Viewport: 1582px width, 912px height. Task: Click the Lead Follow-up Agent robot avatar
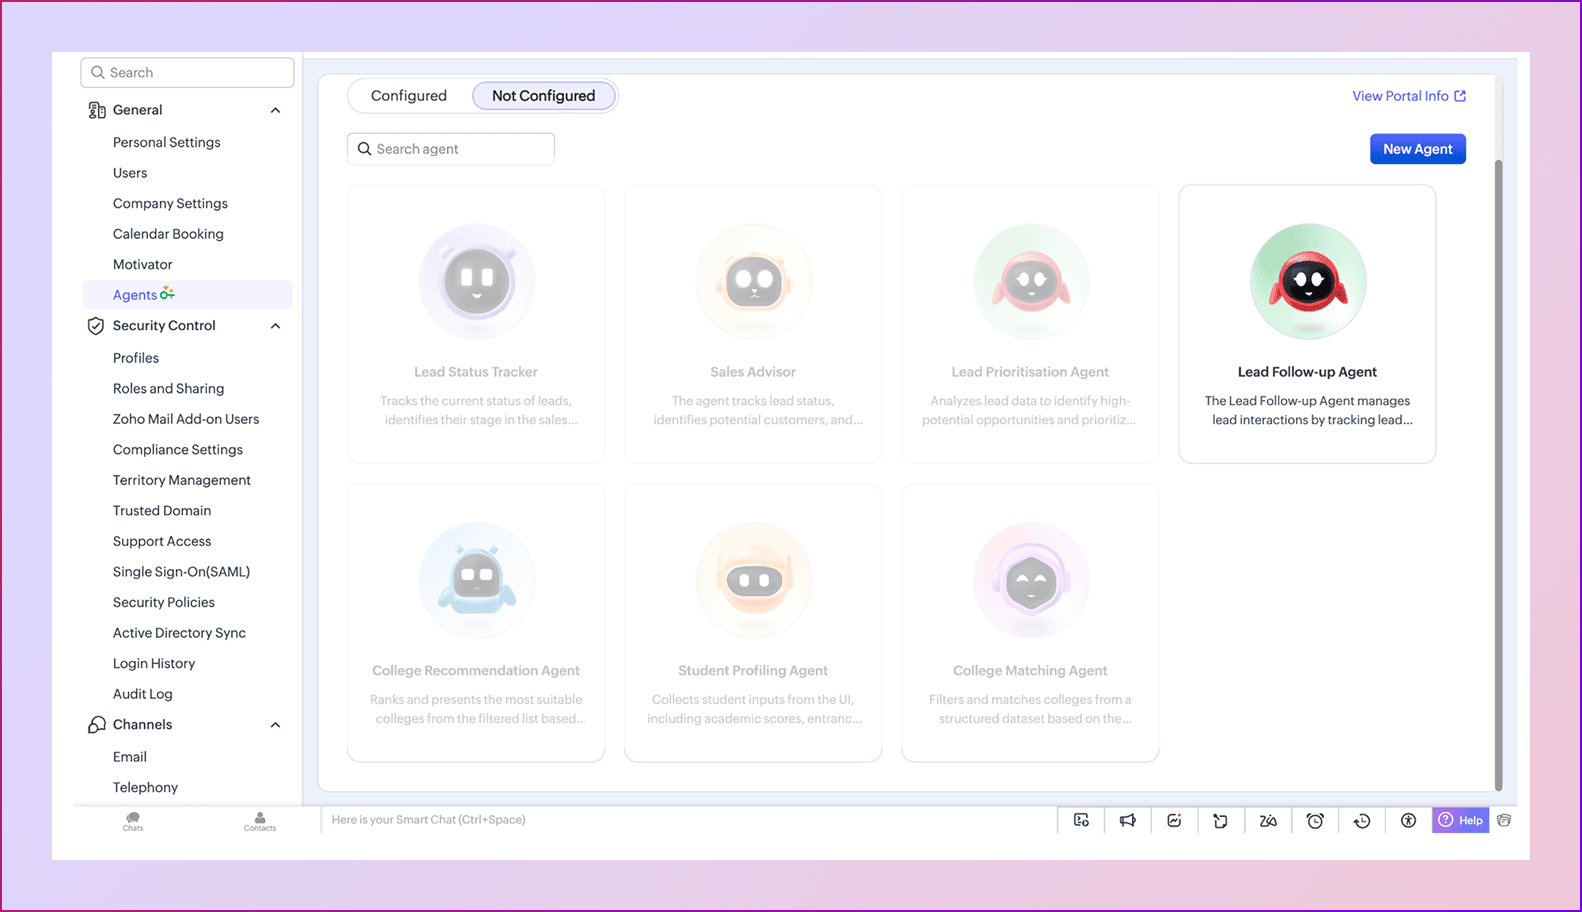tap(1308, 281)
